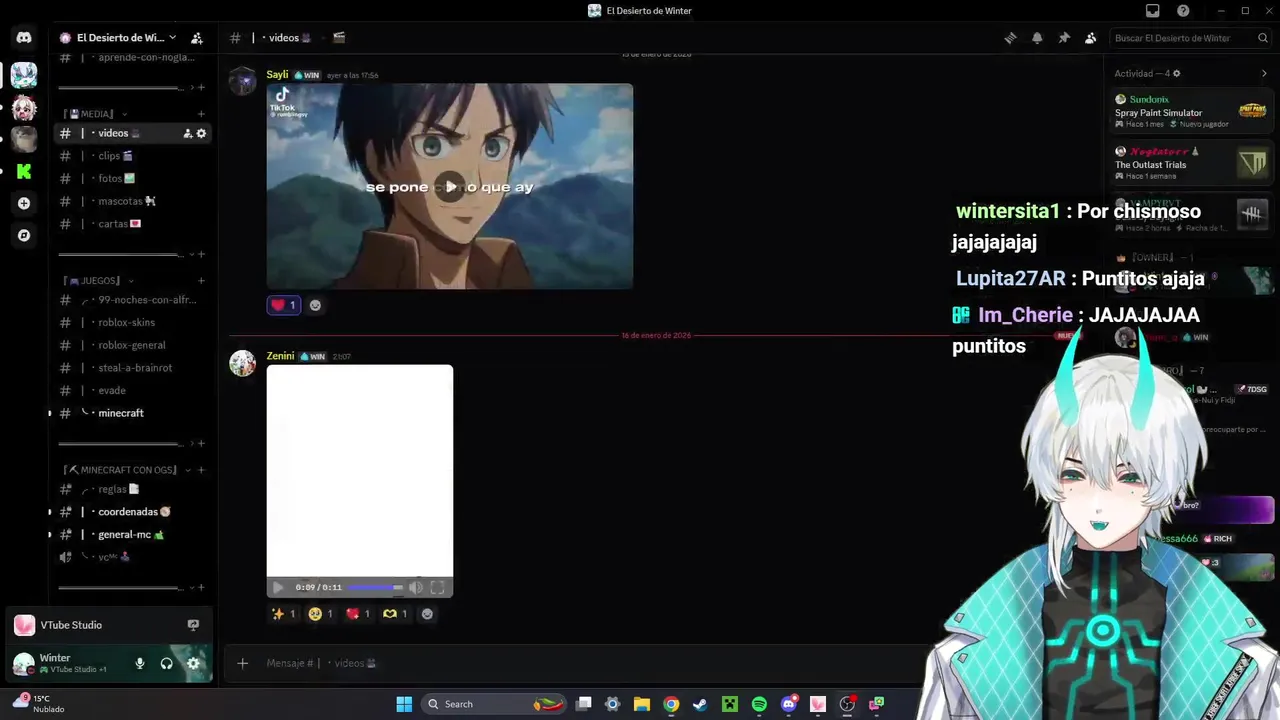This screenshot has height=720, width=1280.
Task: Select the green K server icon
Action: [x=24, y=171]
